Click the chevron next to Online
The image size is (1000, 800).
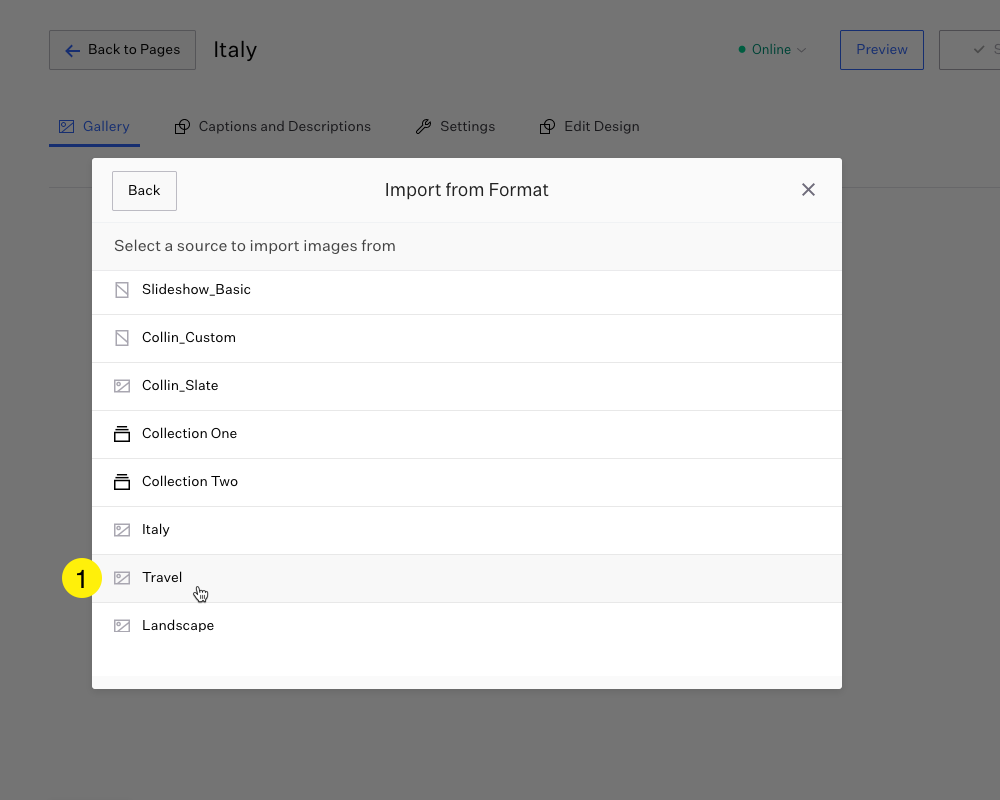(x=802, y=50)
